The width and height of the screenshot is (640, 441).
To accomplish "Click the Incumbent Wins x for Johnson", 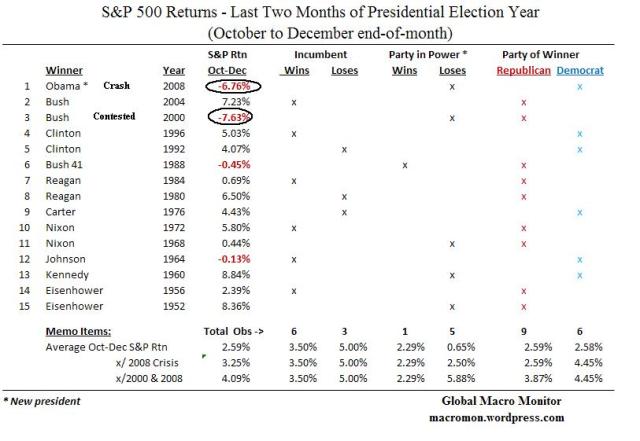I will pyautogui.click(x=293, y=260).
